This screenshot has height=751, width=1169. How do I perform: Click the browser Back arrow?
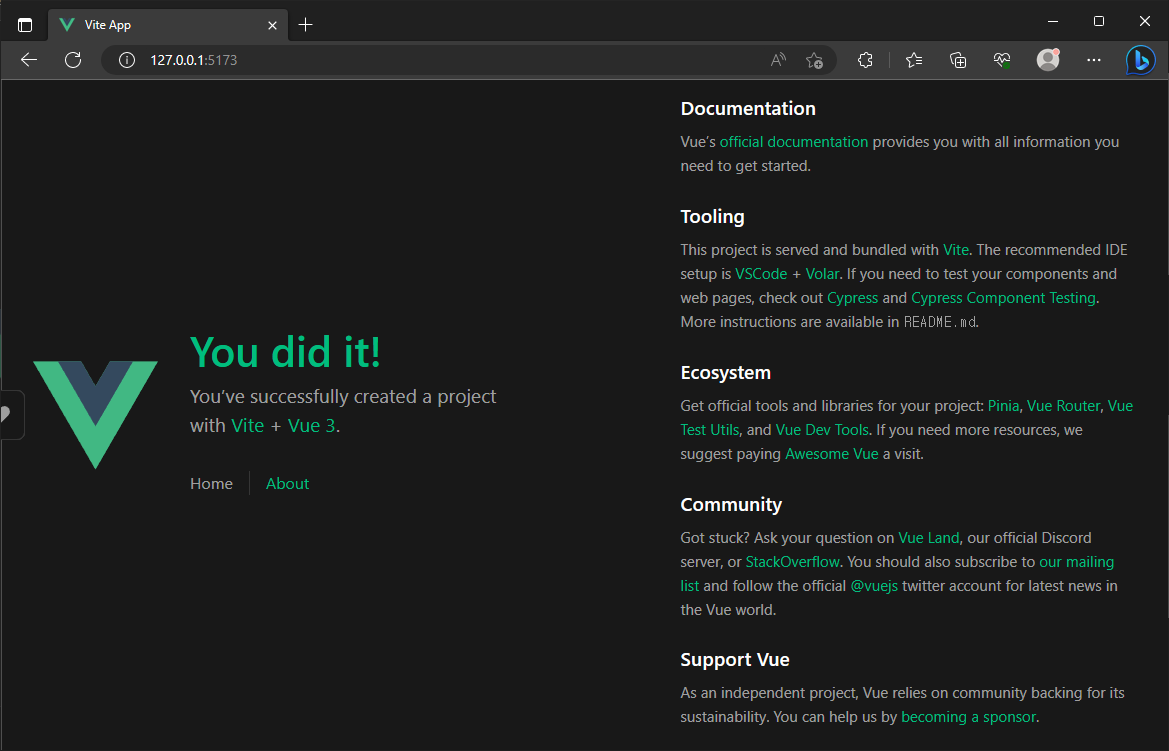coord(29,60)
